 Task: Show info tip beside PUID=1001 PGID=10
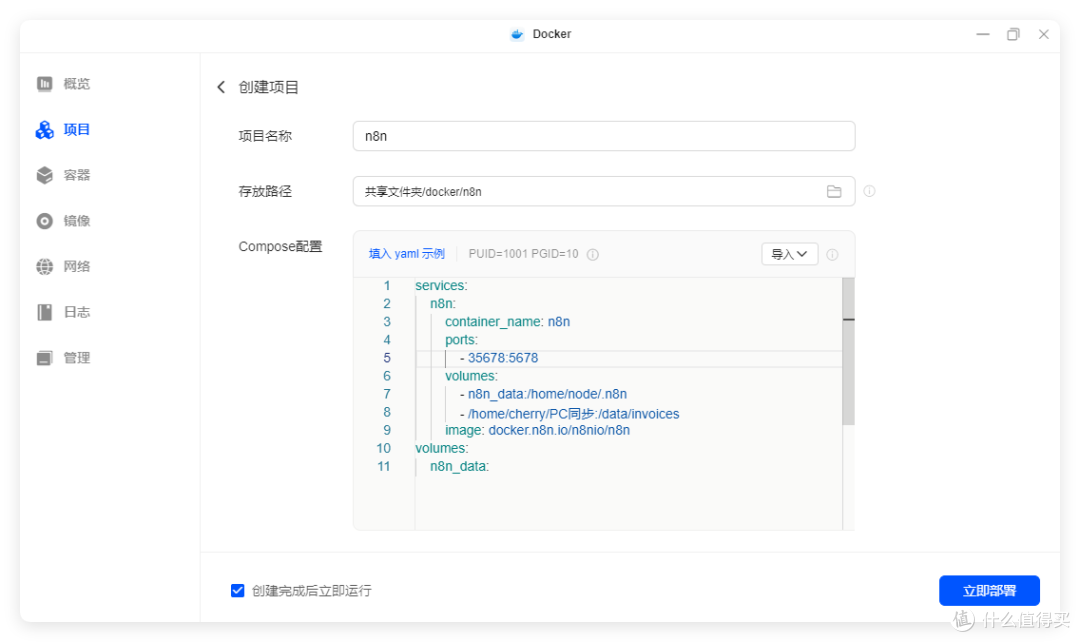point(592,254)
